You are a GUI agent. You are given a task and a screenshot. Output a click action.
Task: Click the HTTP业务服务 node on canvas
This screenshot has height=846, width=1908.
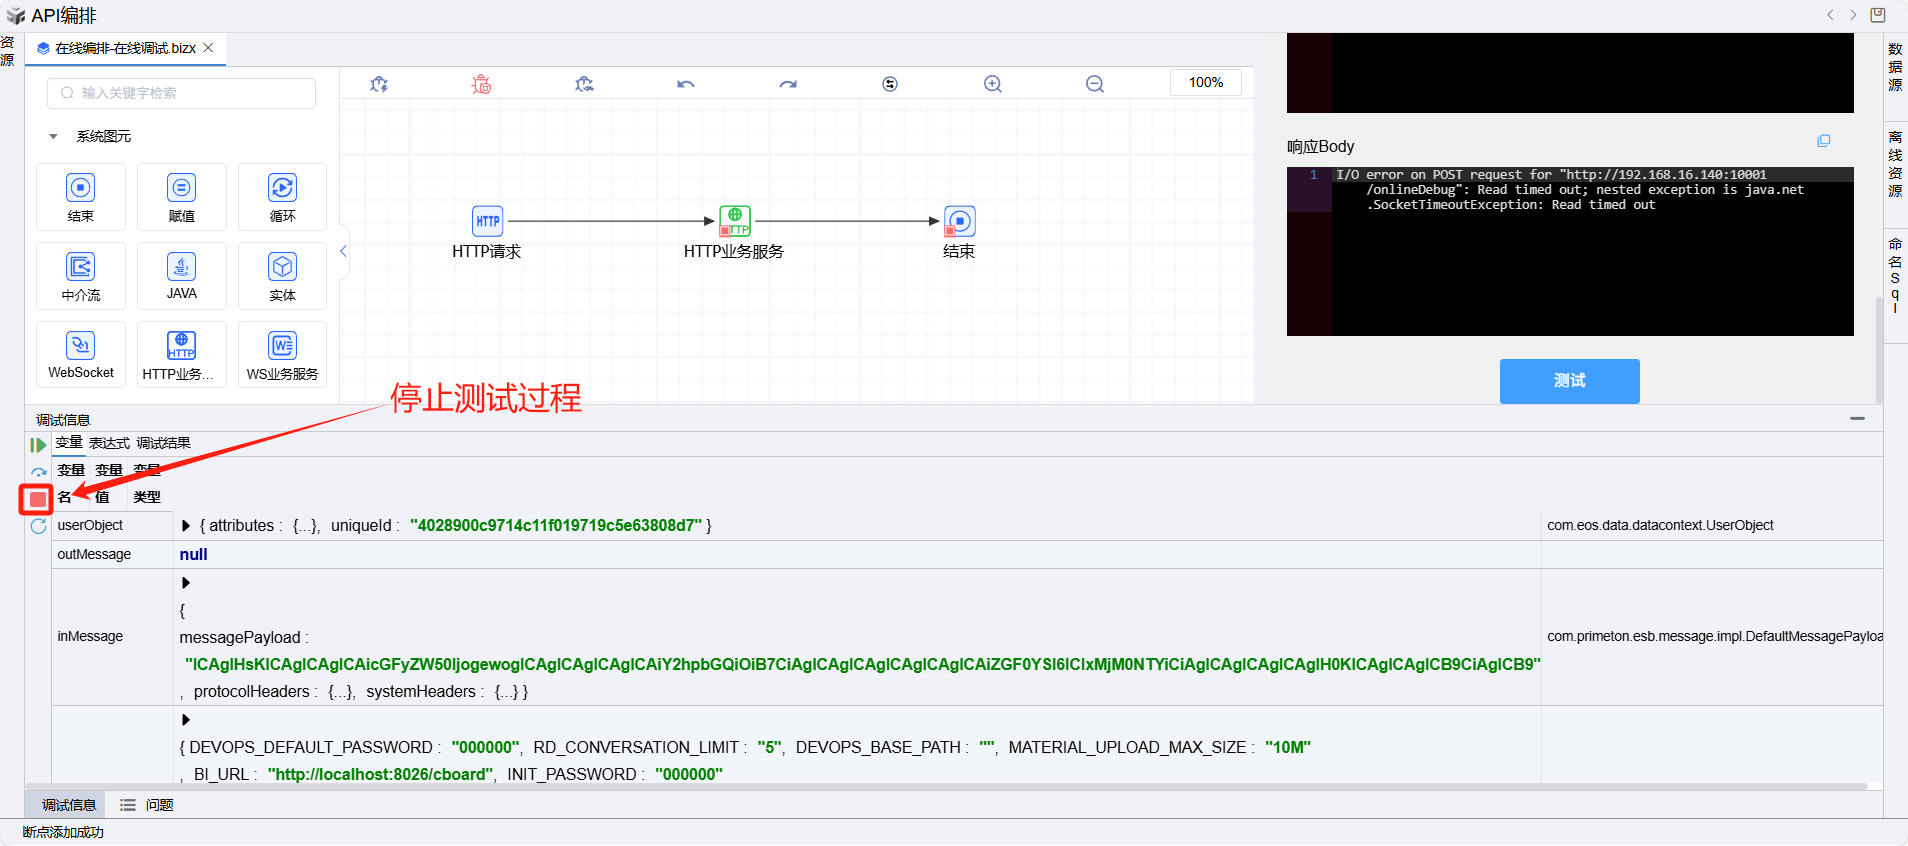[734, 222]
